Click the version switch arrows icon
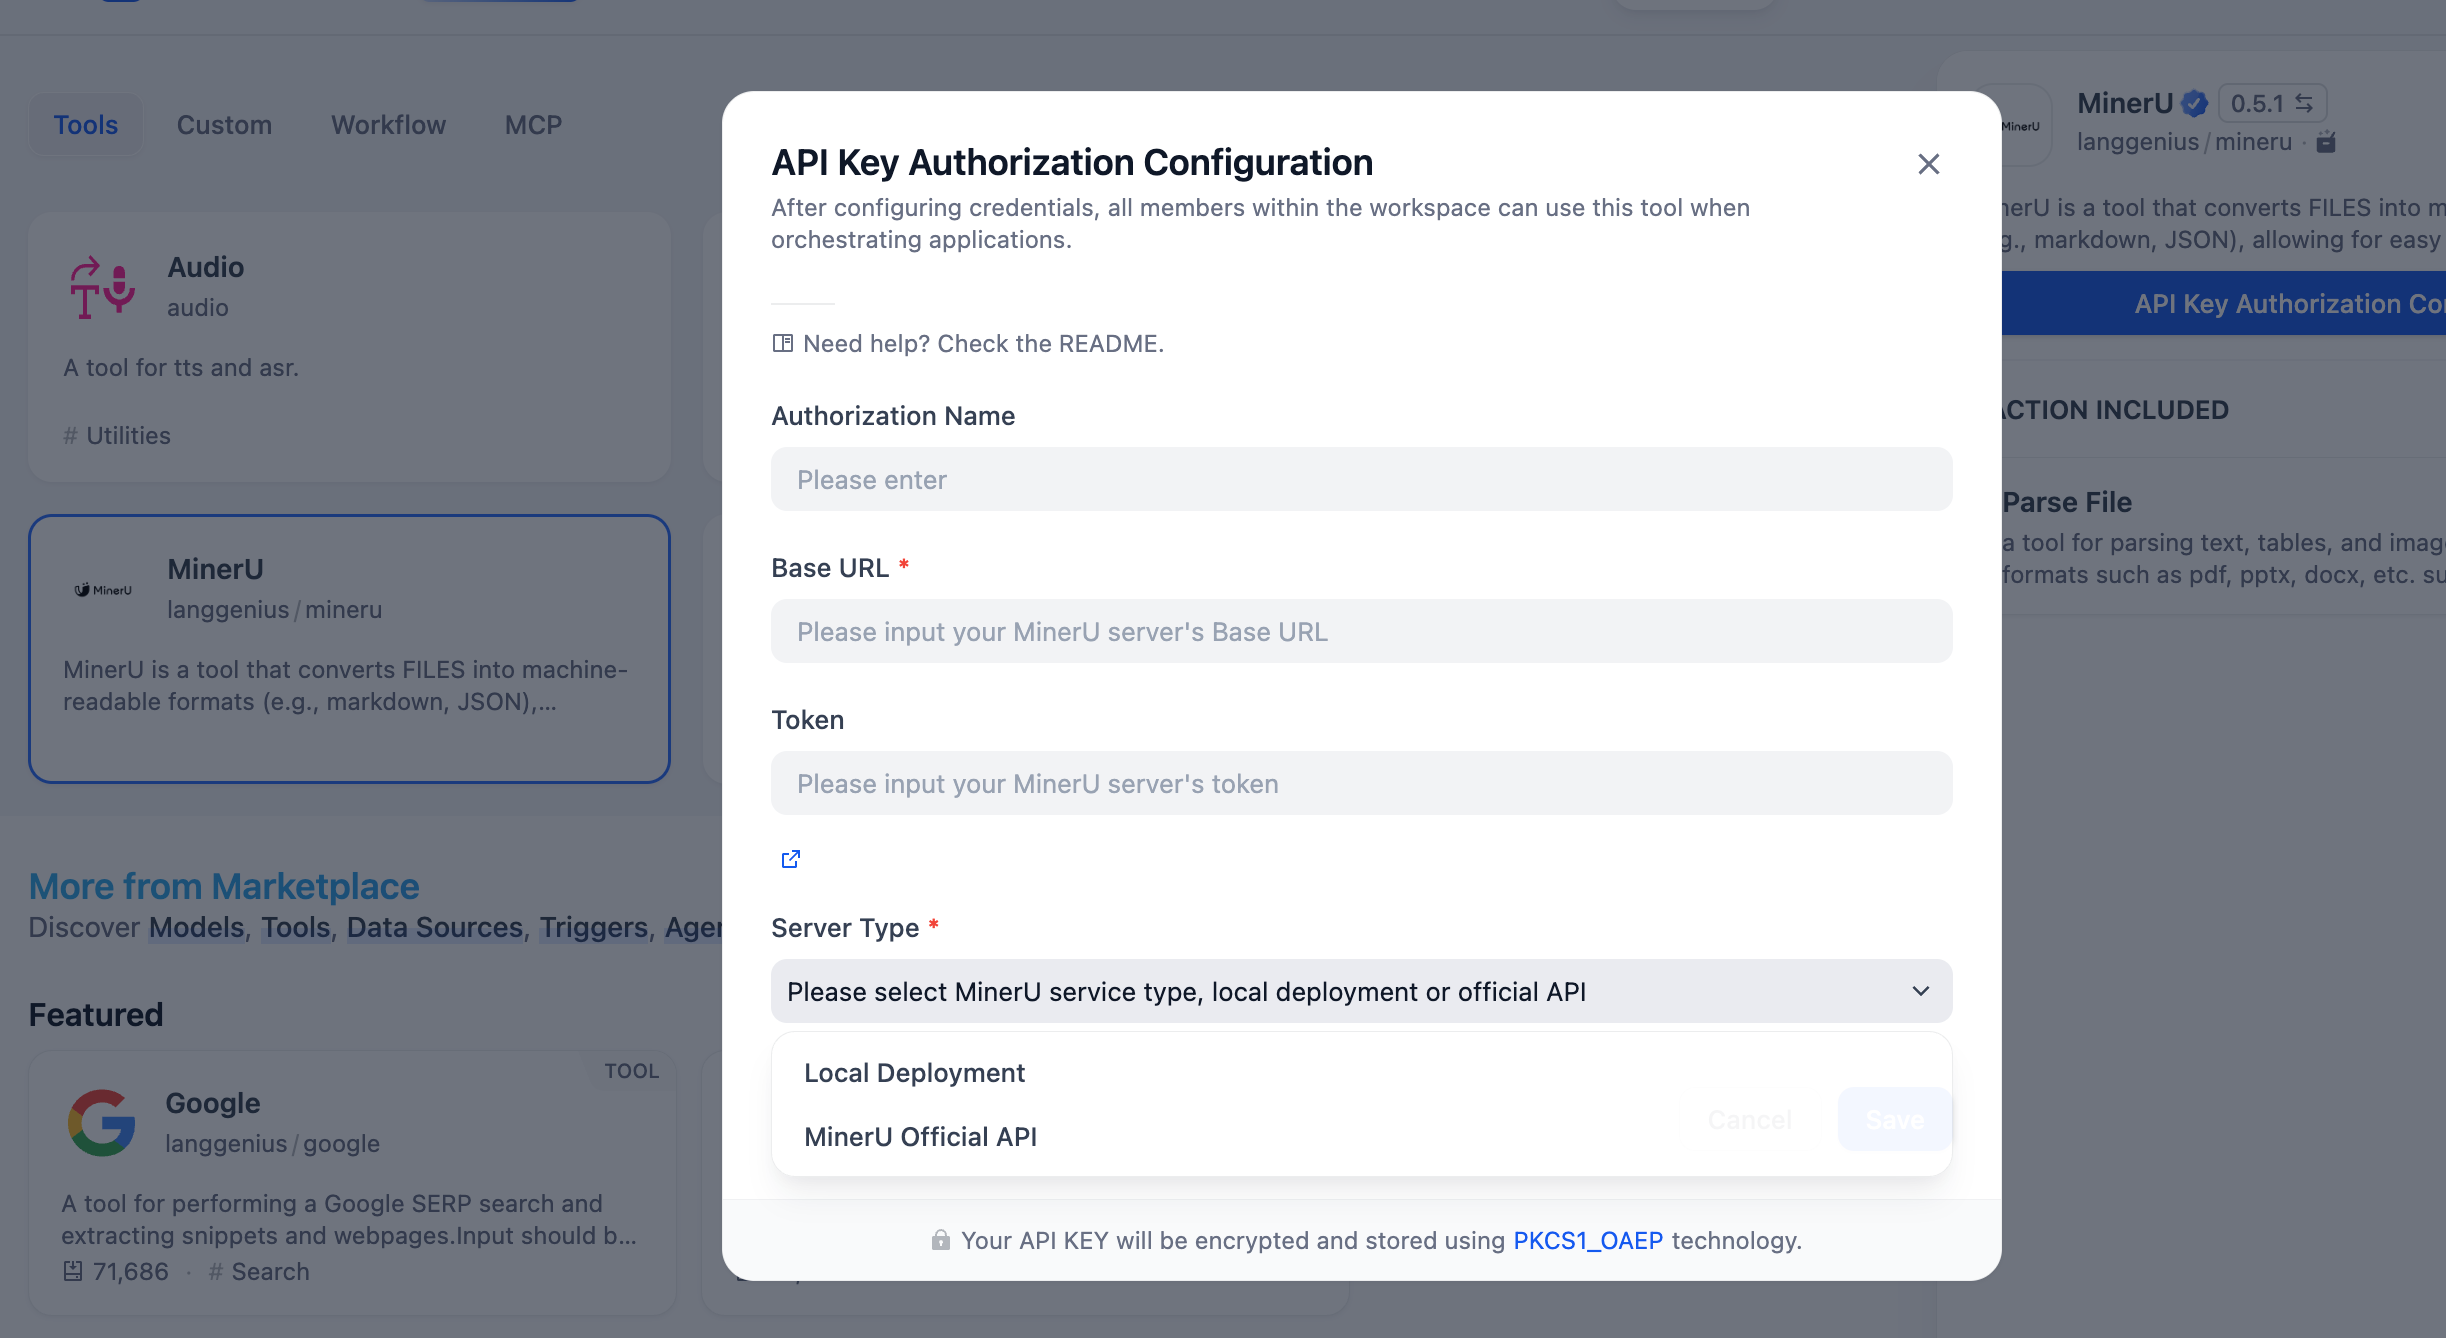The width and height of the screenshot is (2446, 1338). point(2304,103)
